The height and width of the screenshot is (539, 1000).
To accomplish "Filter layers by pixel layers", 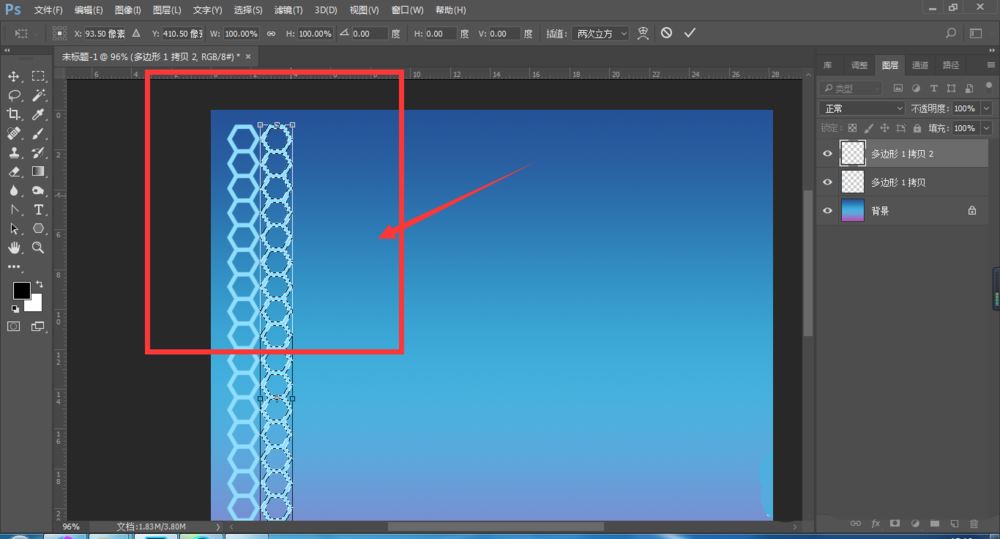I will click(898, 88).
